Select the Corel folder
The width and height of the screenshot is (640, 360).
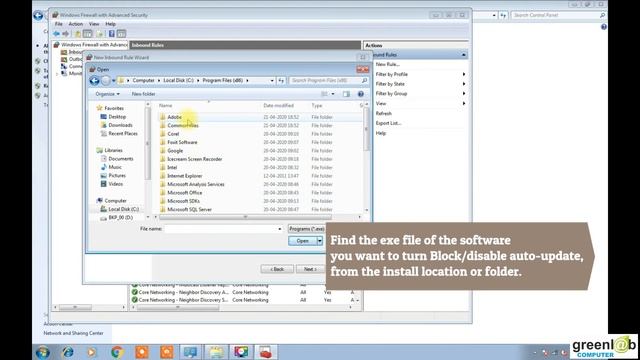(173, 134)
